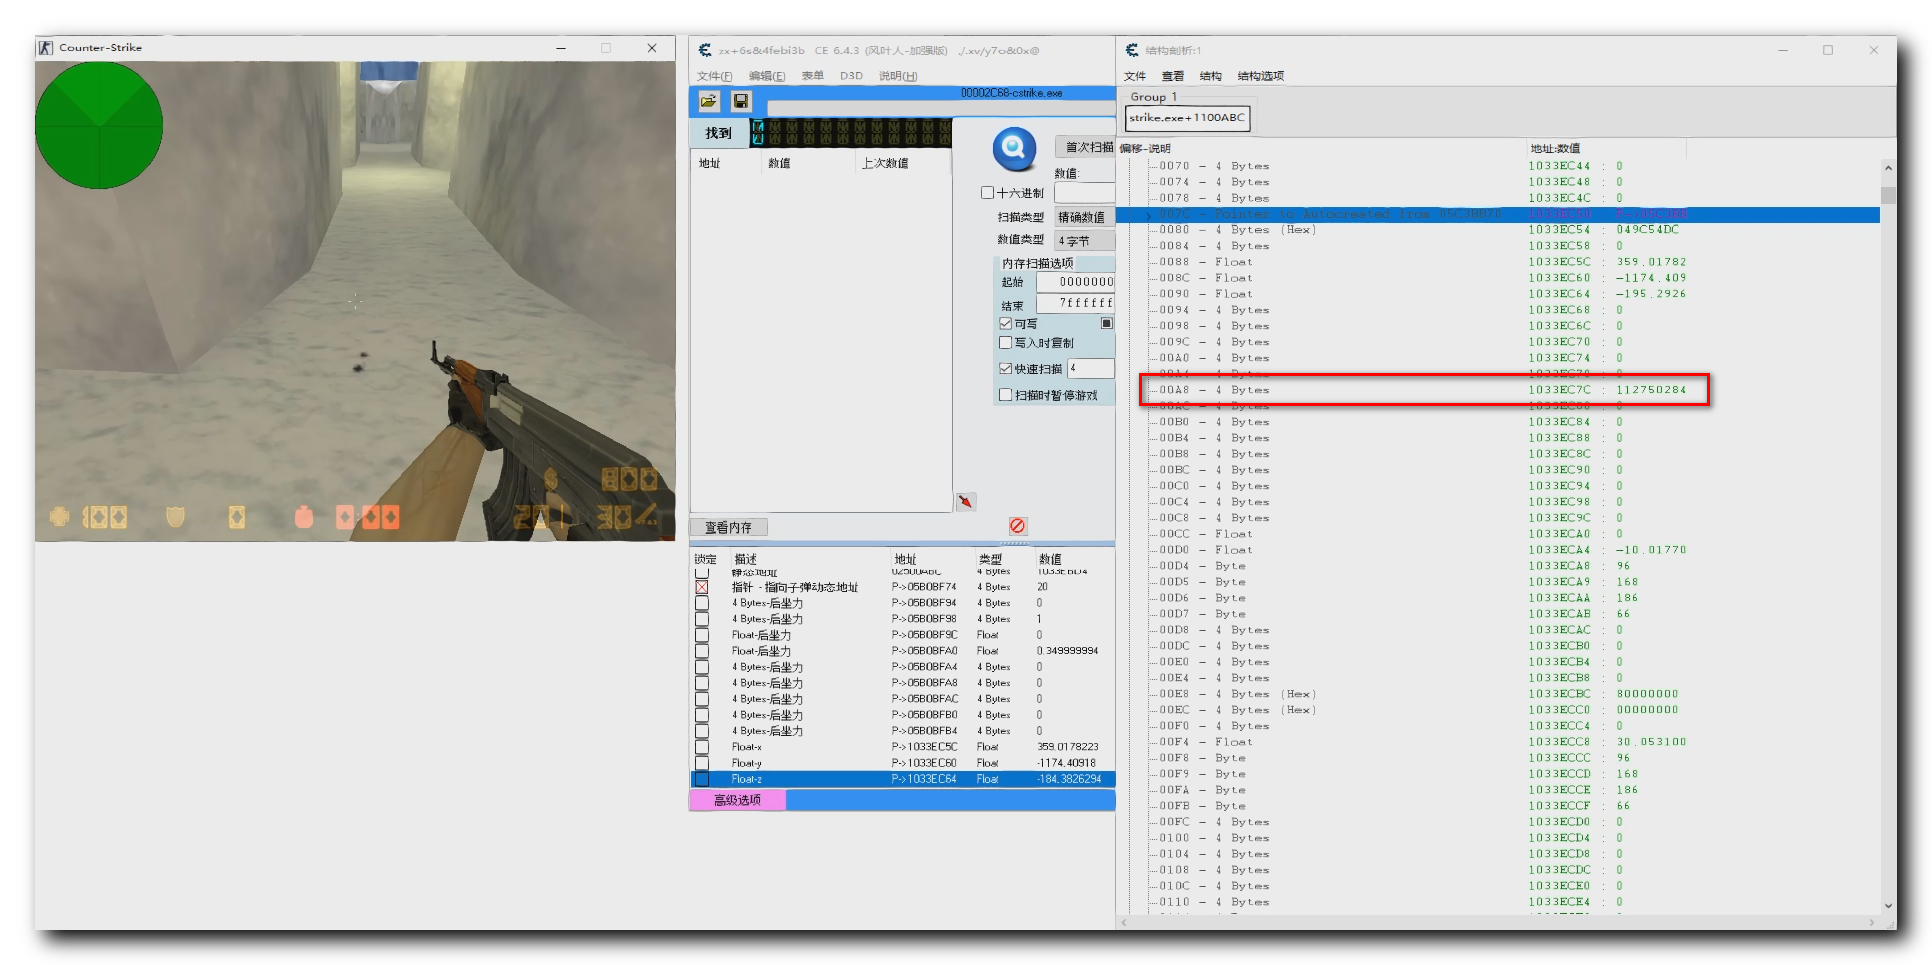
Task: Click the 高级选项 advanced options button
Action: point(738,800)
